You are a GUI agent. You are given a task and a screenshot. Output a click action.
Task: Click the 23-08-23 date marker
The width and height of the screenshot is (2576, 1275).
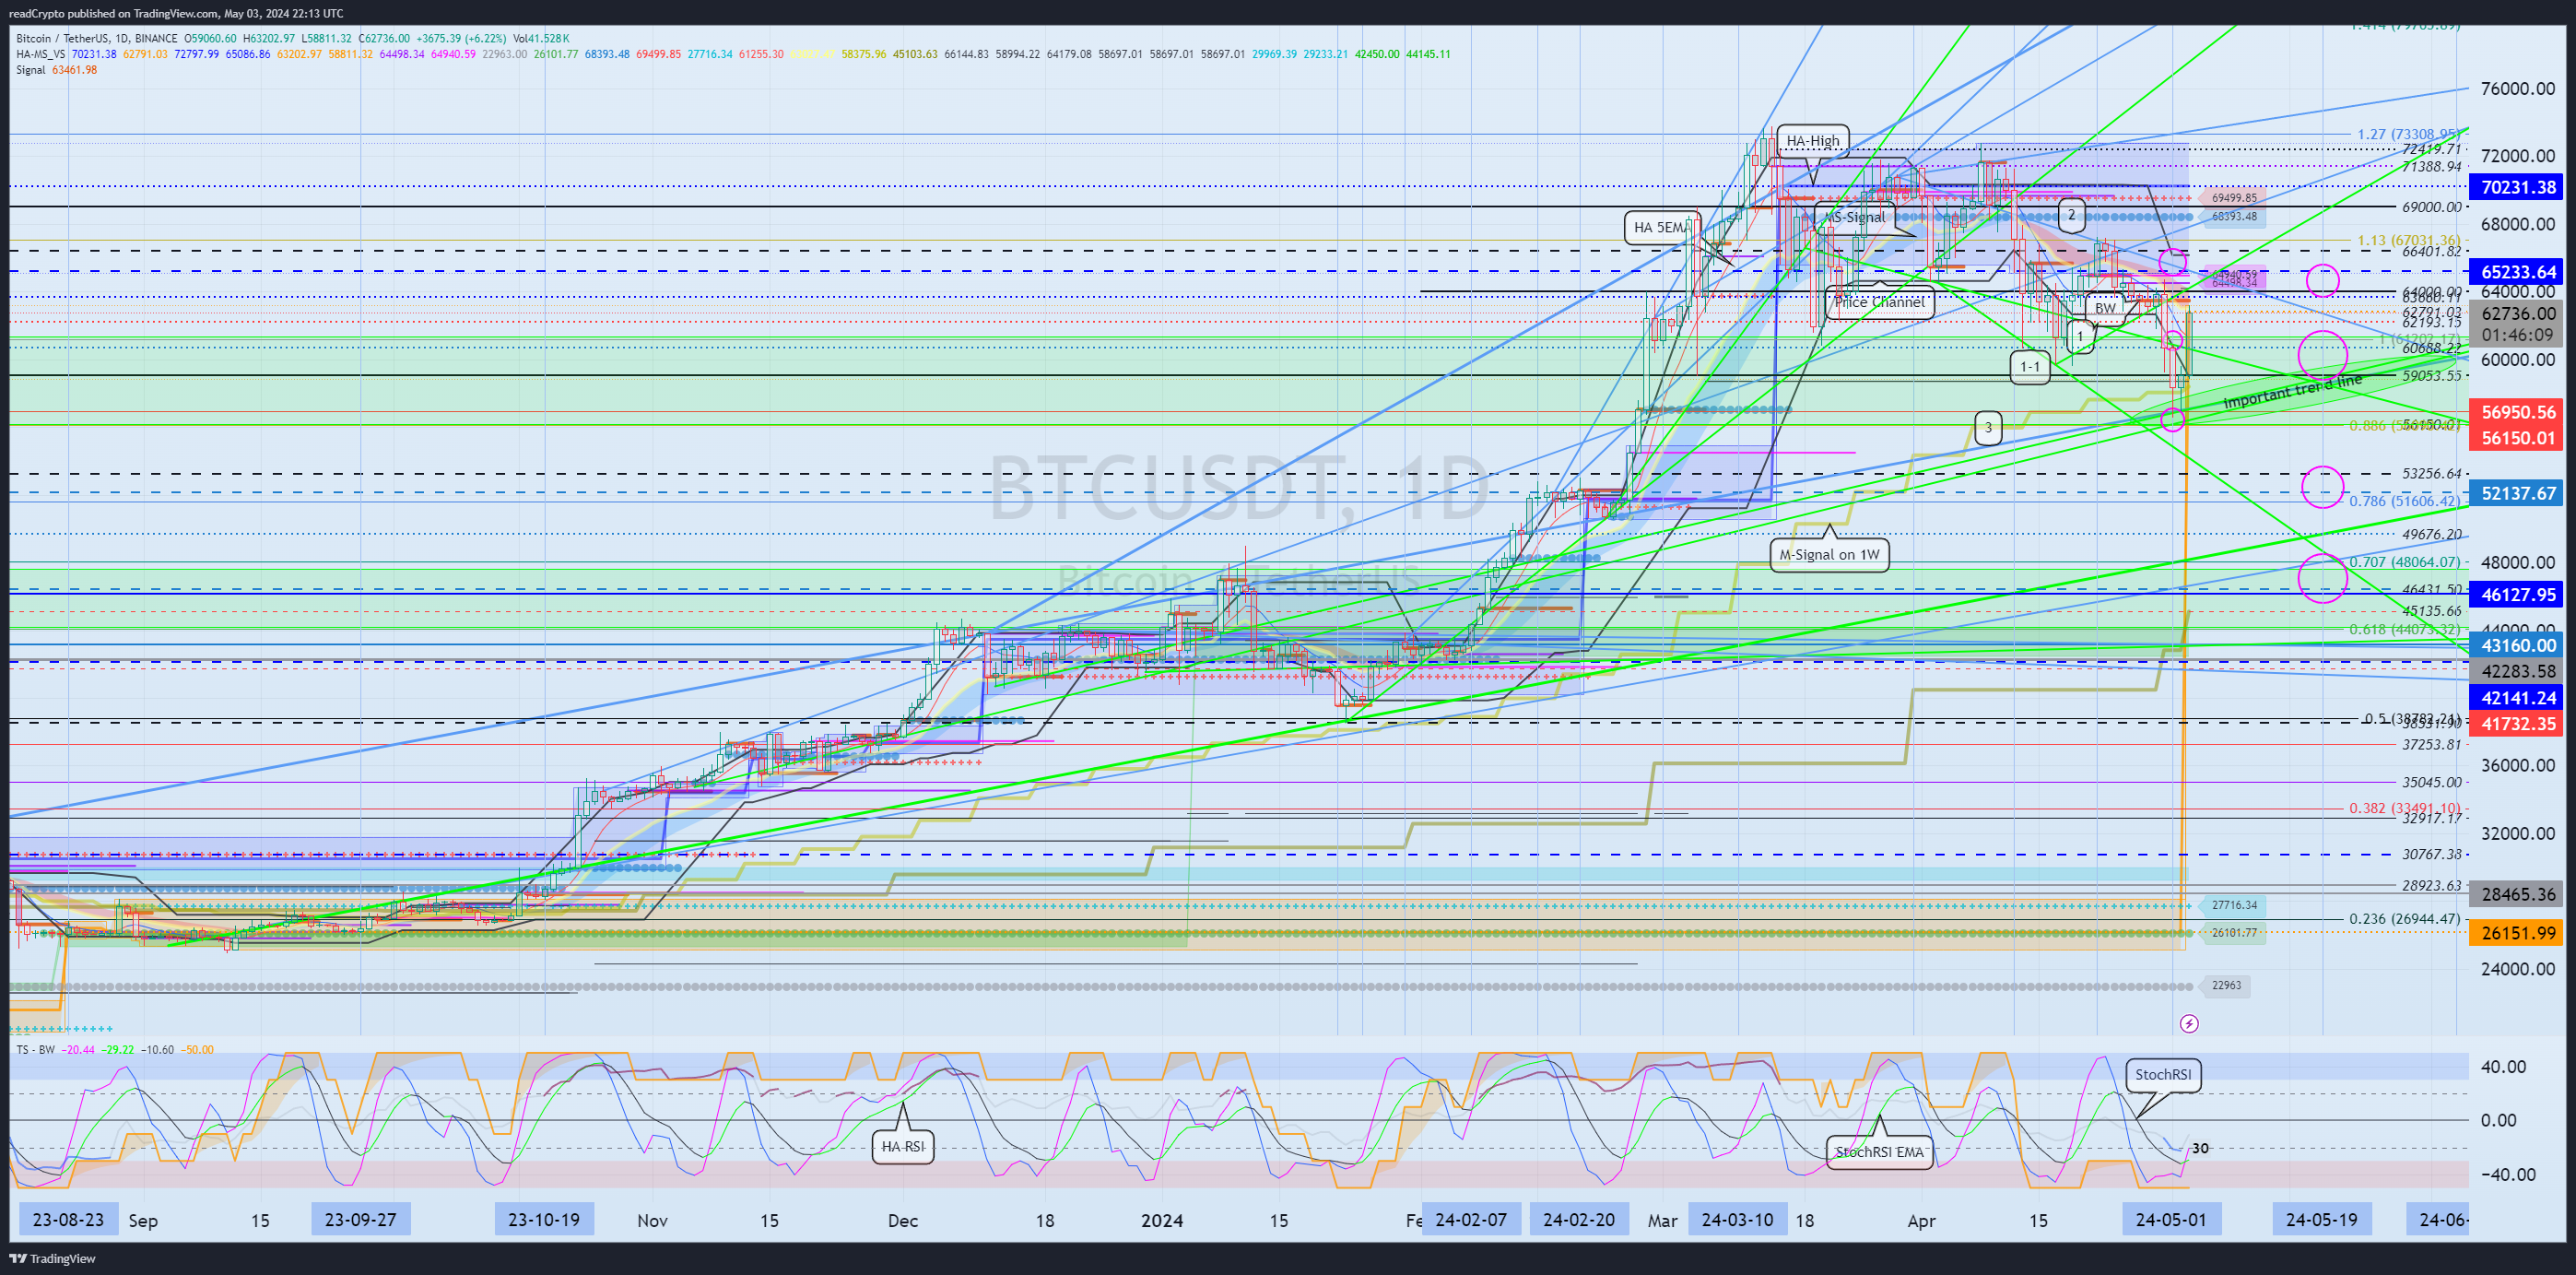tap(68, 1220)
